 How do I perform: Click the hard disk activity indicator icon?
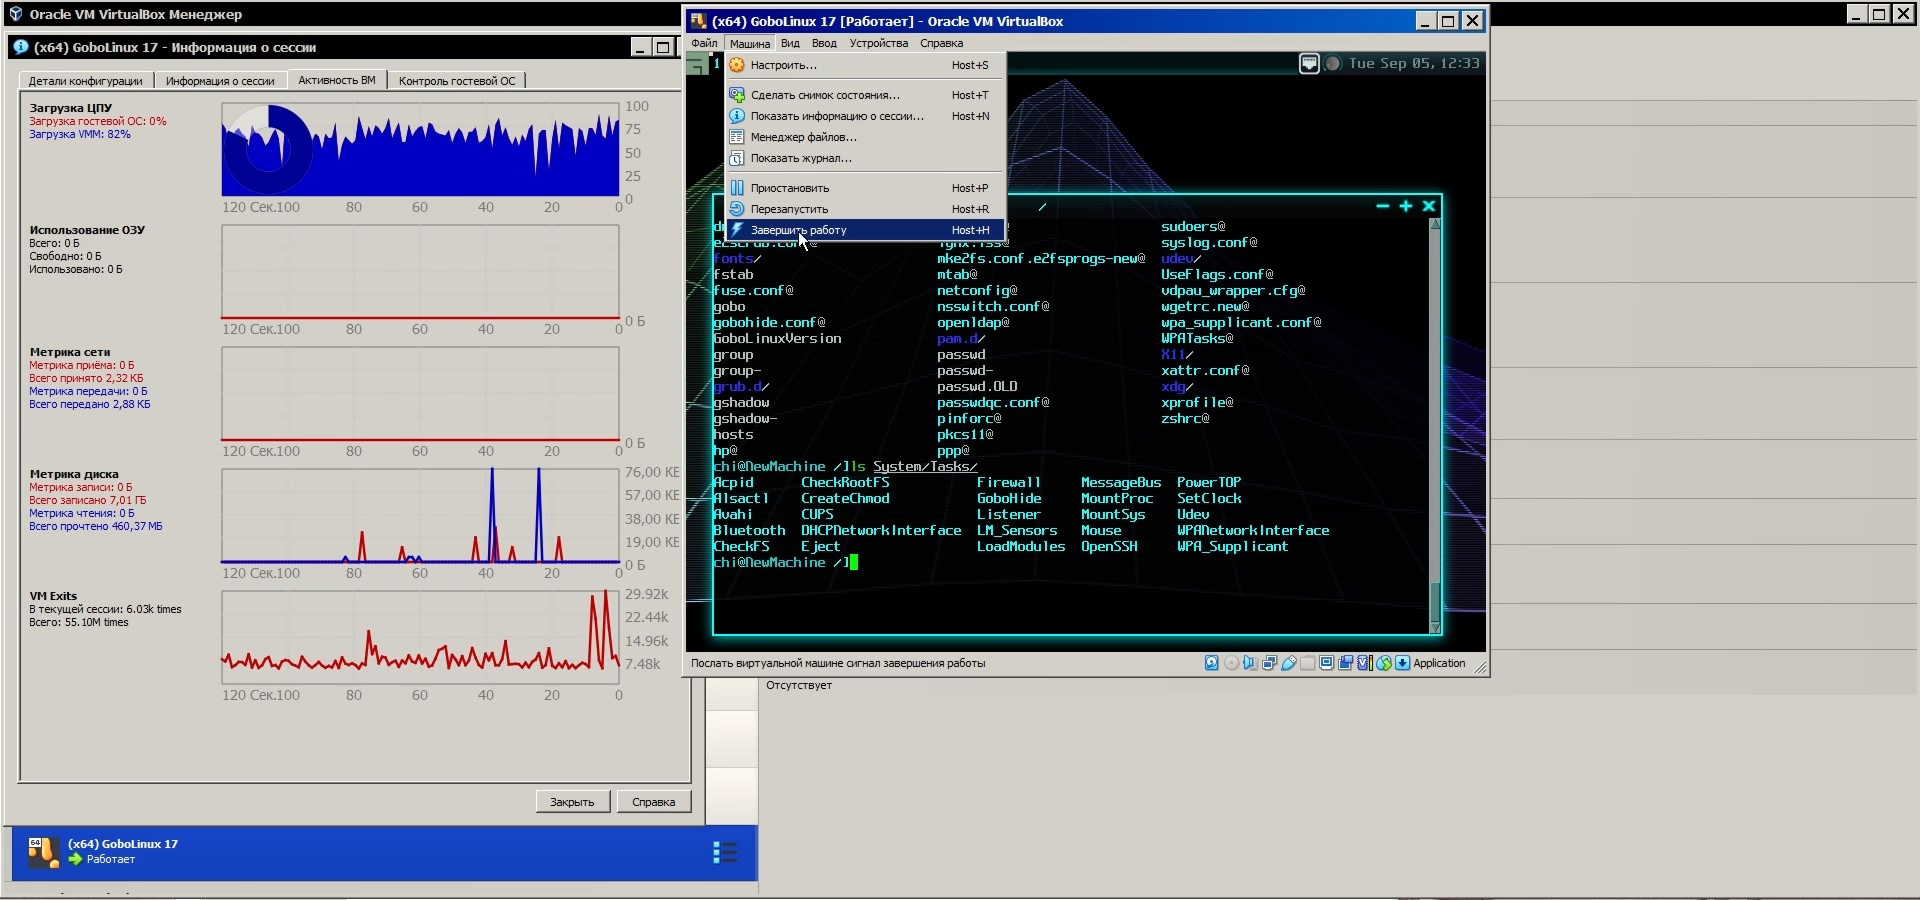pyautogui.click(x=1211, y=663)
